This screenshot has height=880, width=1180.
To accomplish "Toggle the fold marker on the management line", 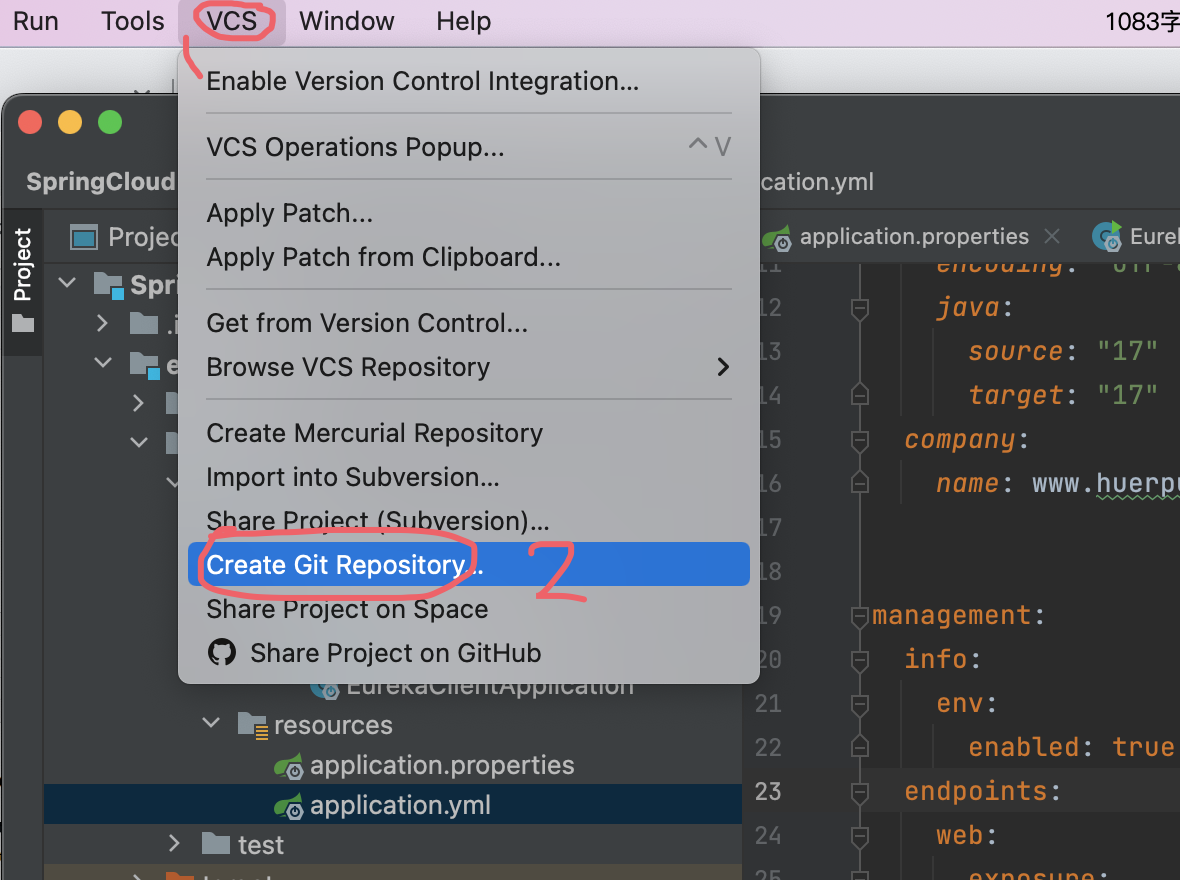I will [x=858, y=615].
